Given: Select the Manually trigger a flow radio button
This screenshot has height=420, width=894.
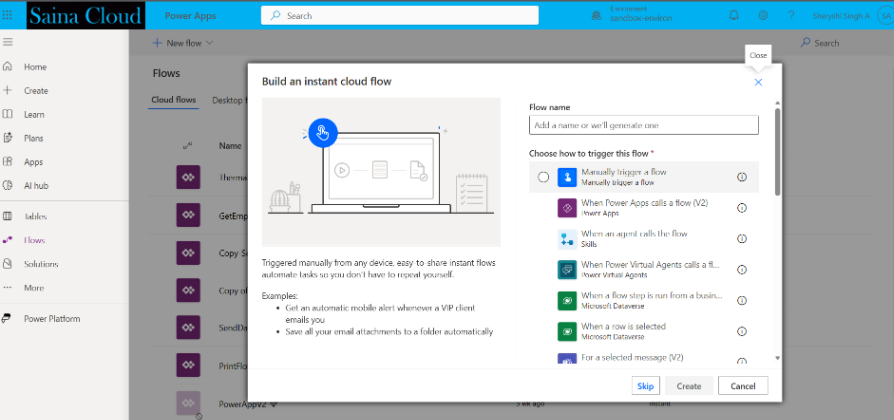Looking at the screenshot, I should (543, 177).
